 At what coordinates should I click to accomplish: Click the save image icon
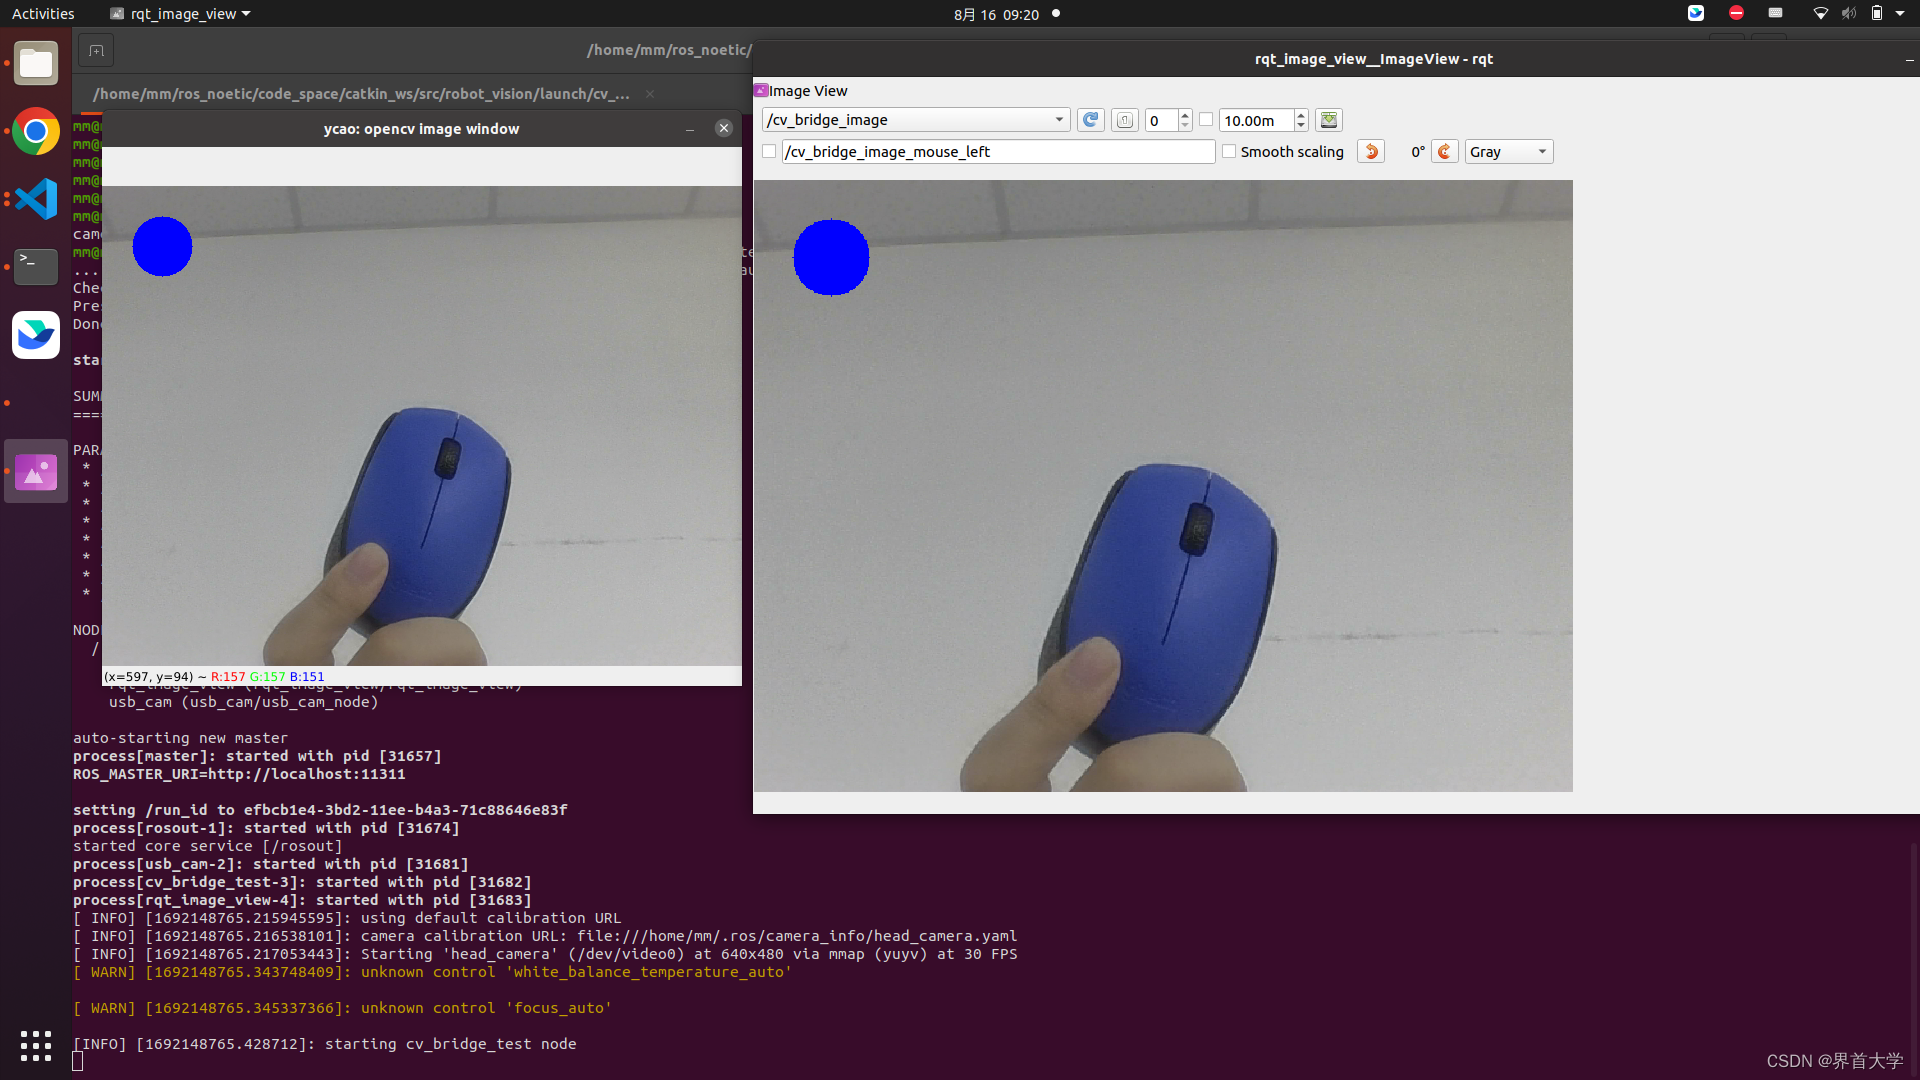point(1329,120)
